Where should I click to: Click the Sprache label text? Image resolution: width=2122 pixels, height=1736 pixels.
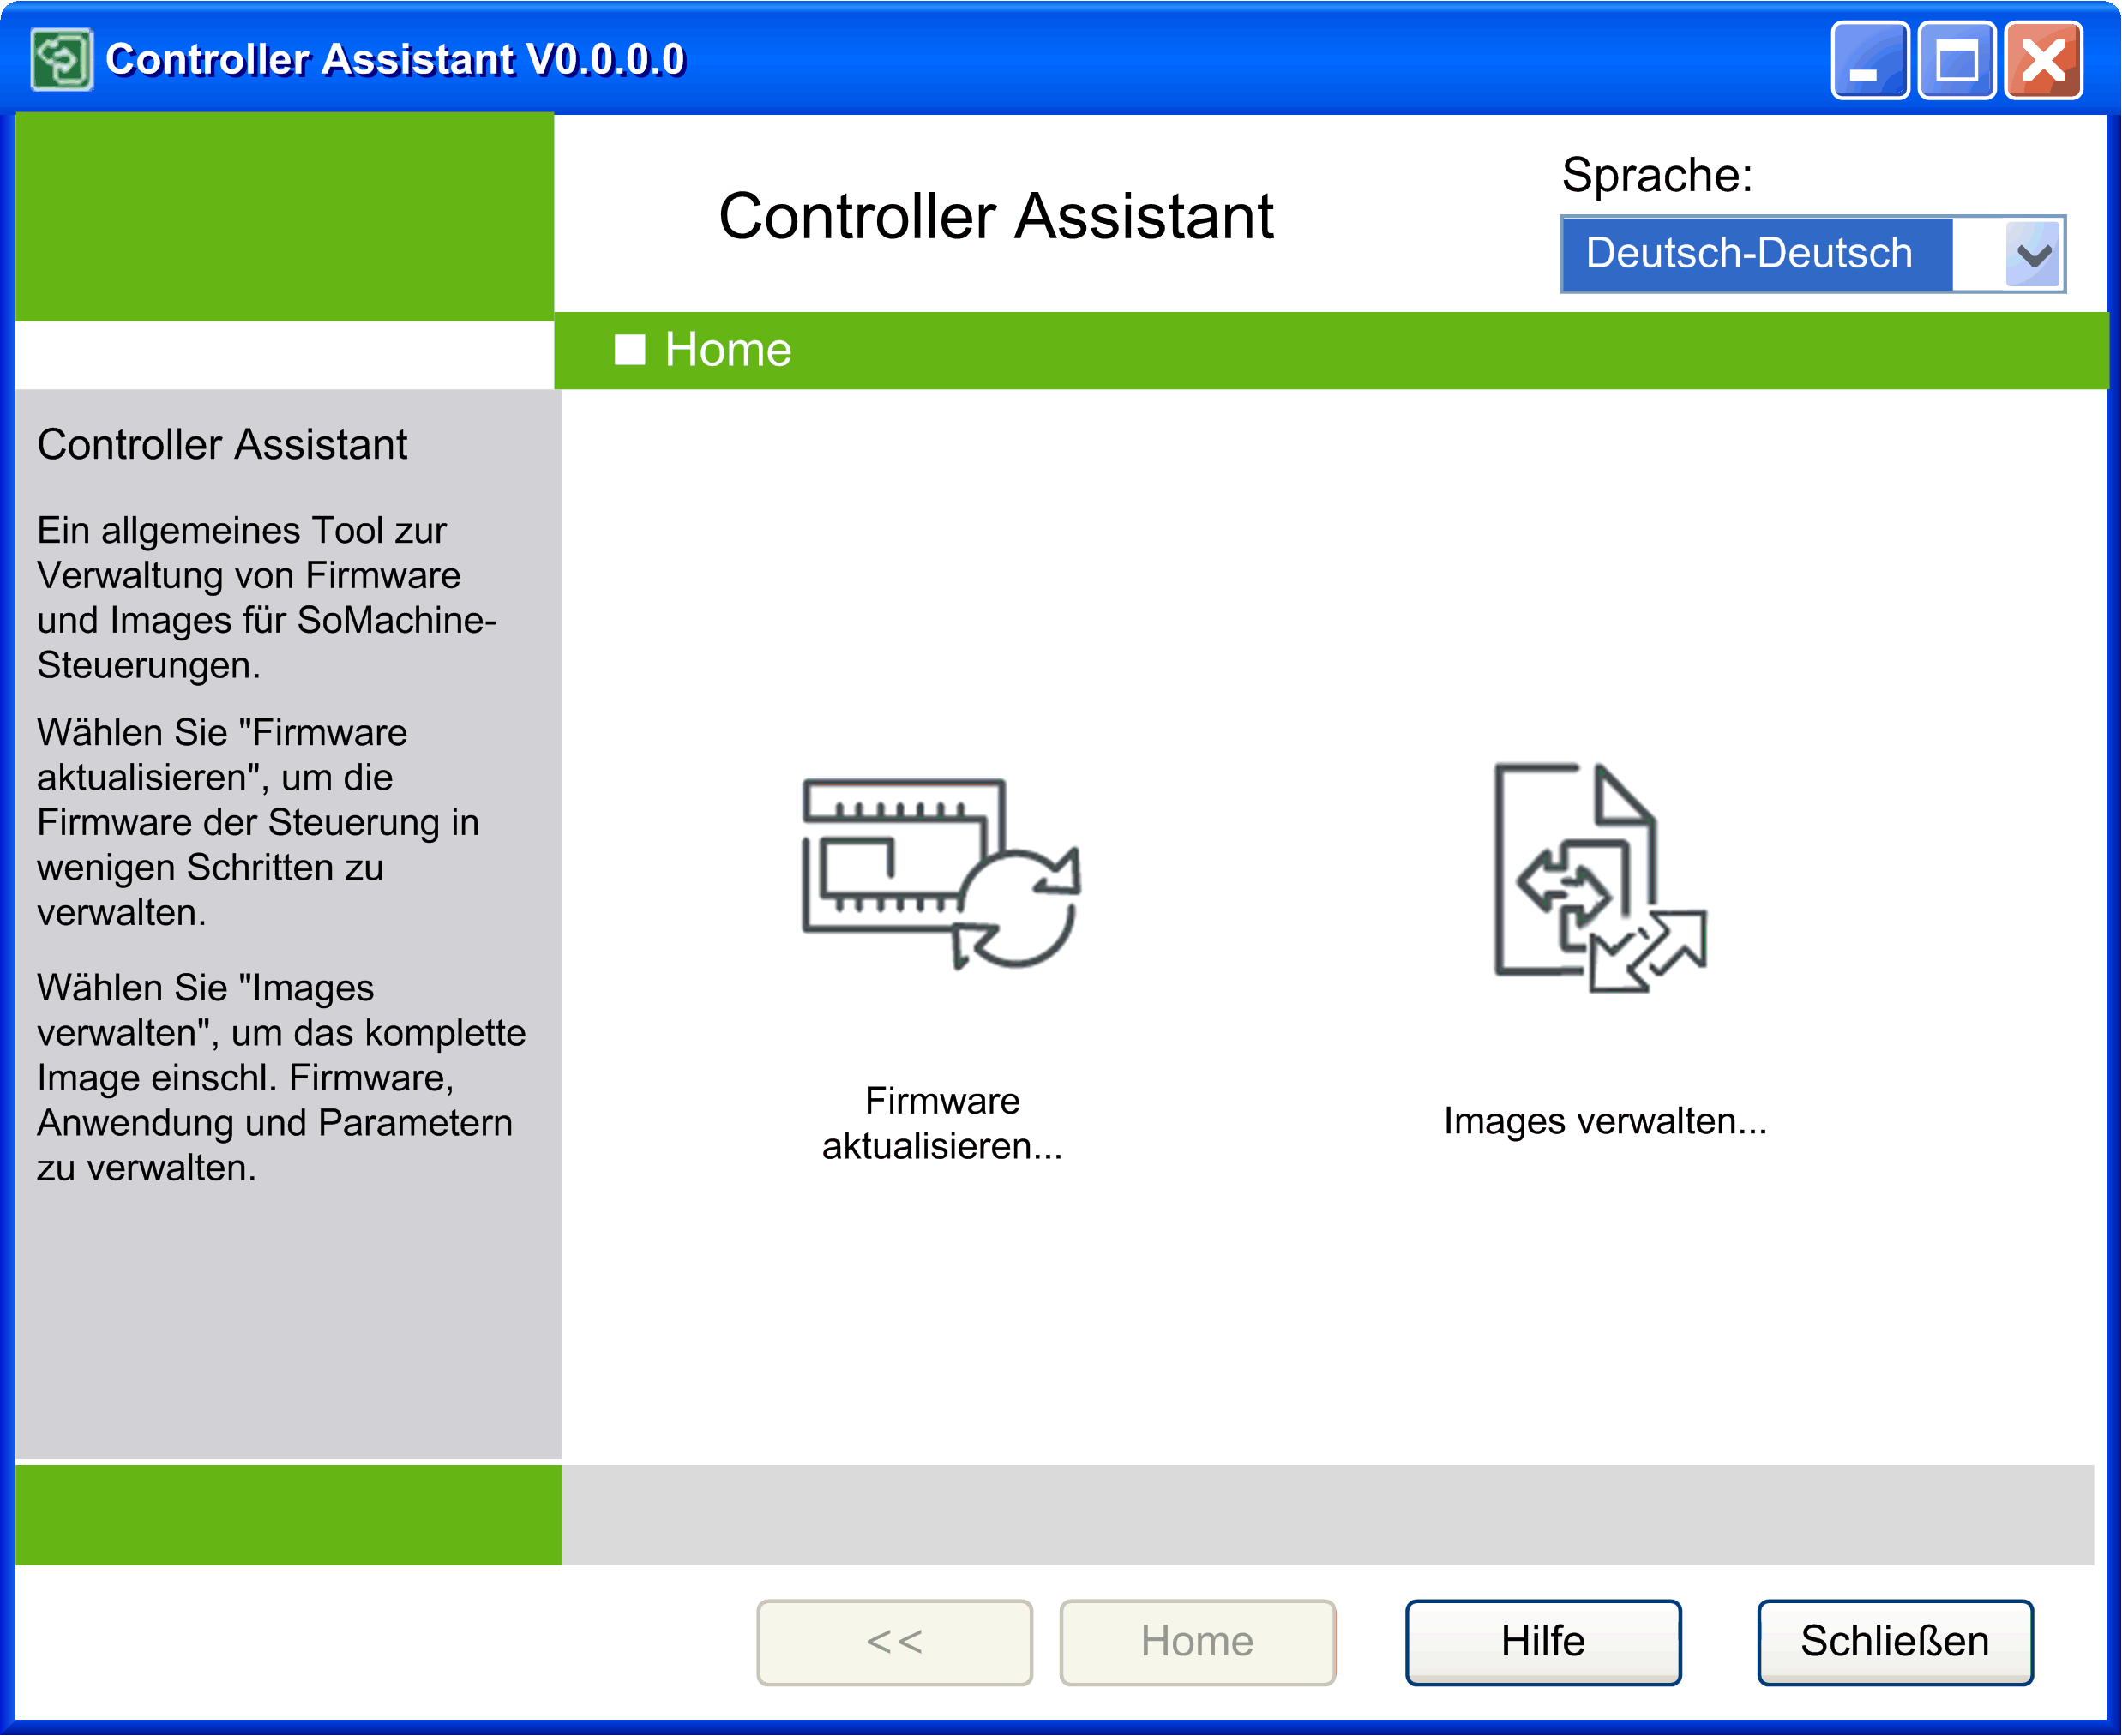coord(1656,175)
